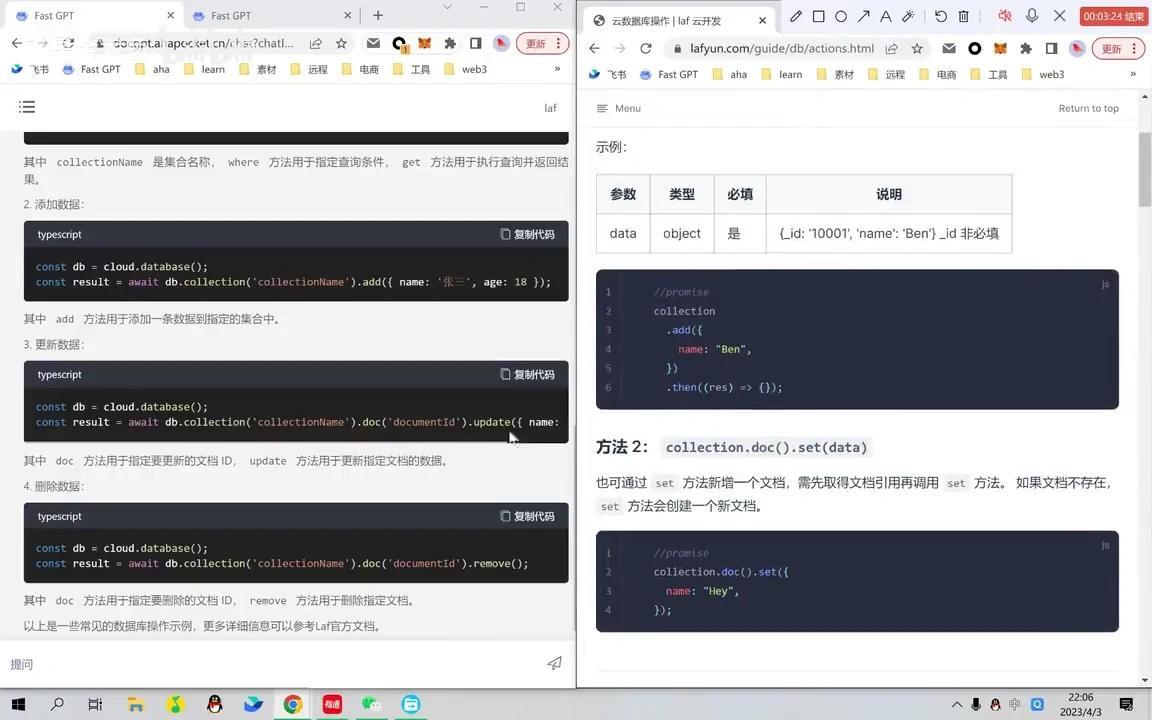Send the question with the paper plane icon
Viewport: 1152px width, 720px height.
(x=554, y=663)
